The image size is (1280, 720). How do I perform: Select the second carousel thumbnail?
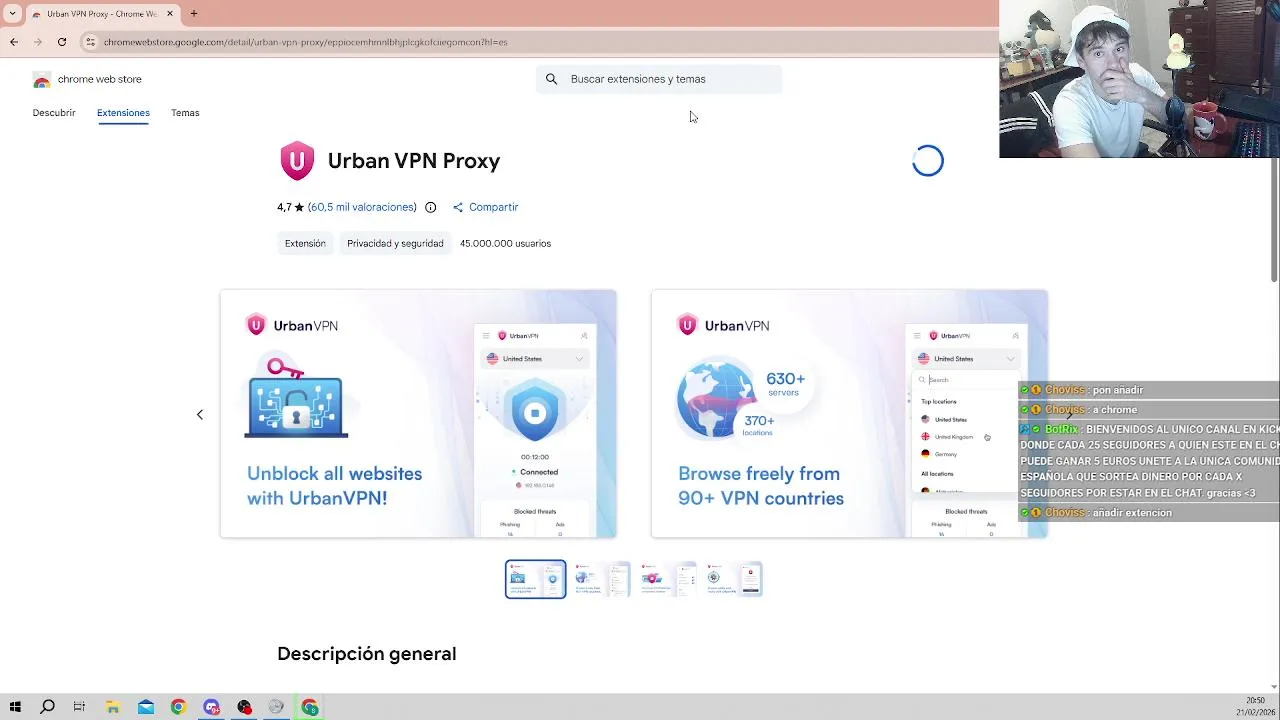[x=602, y=579]
